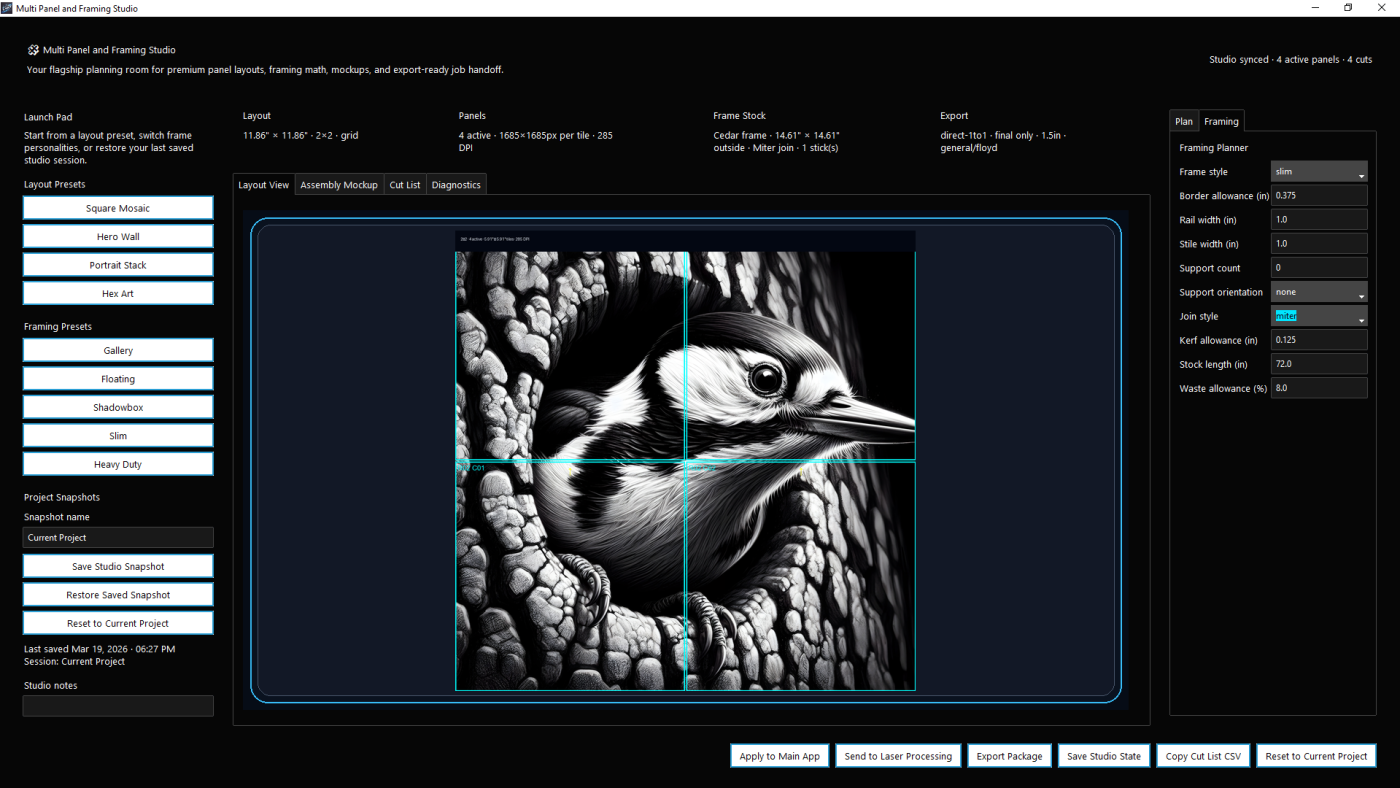The width and height of the screenshot is (1400, 788).
Task: Expand the Support orientation dropdown
Action: pyautogui.click(x=1318, y=292)
